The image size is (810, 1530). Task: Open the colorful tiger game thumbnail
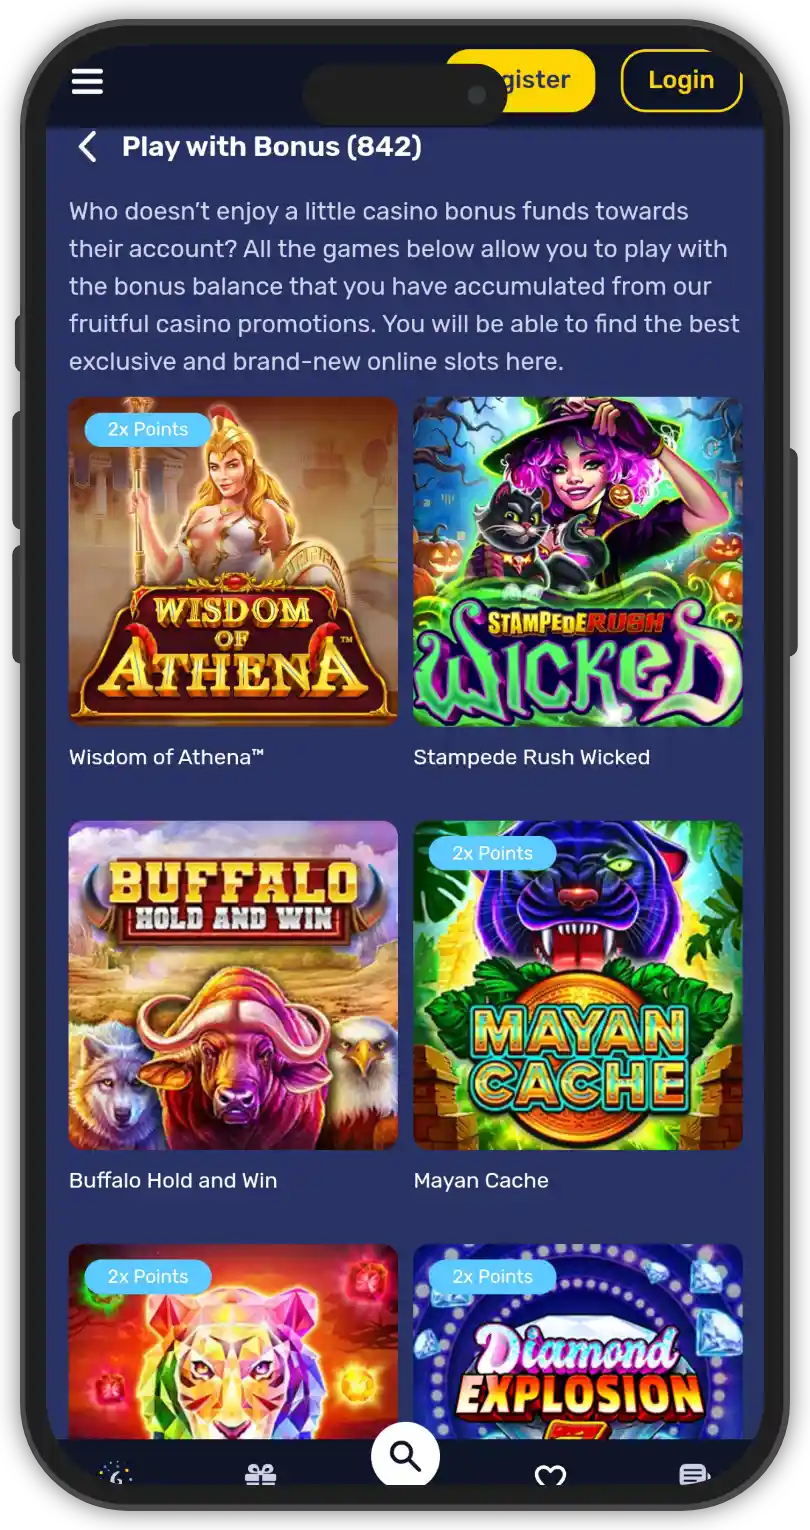[x=233, y=1342]
